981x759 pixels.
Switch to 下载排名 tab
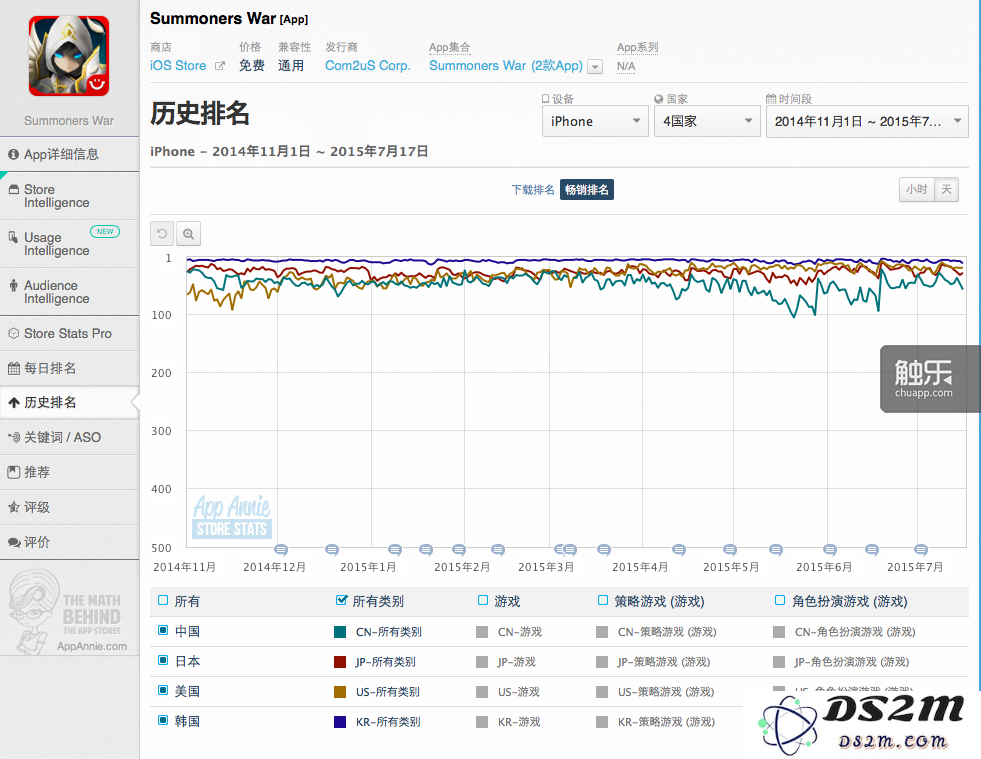coord(533,190)
